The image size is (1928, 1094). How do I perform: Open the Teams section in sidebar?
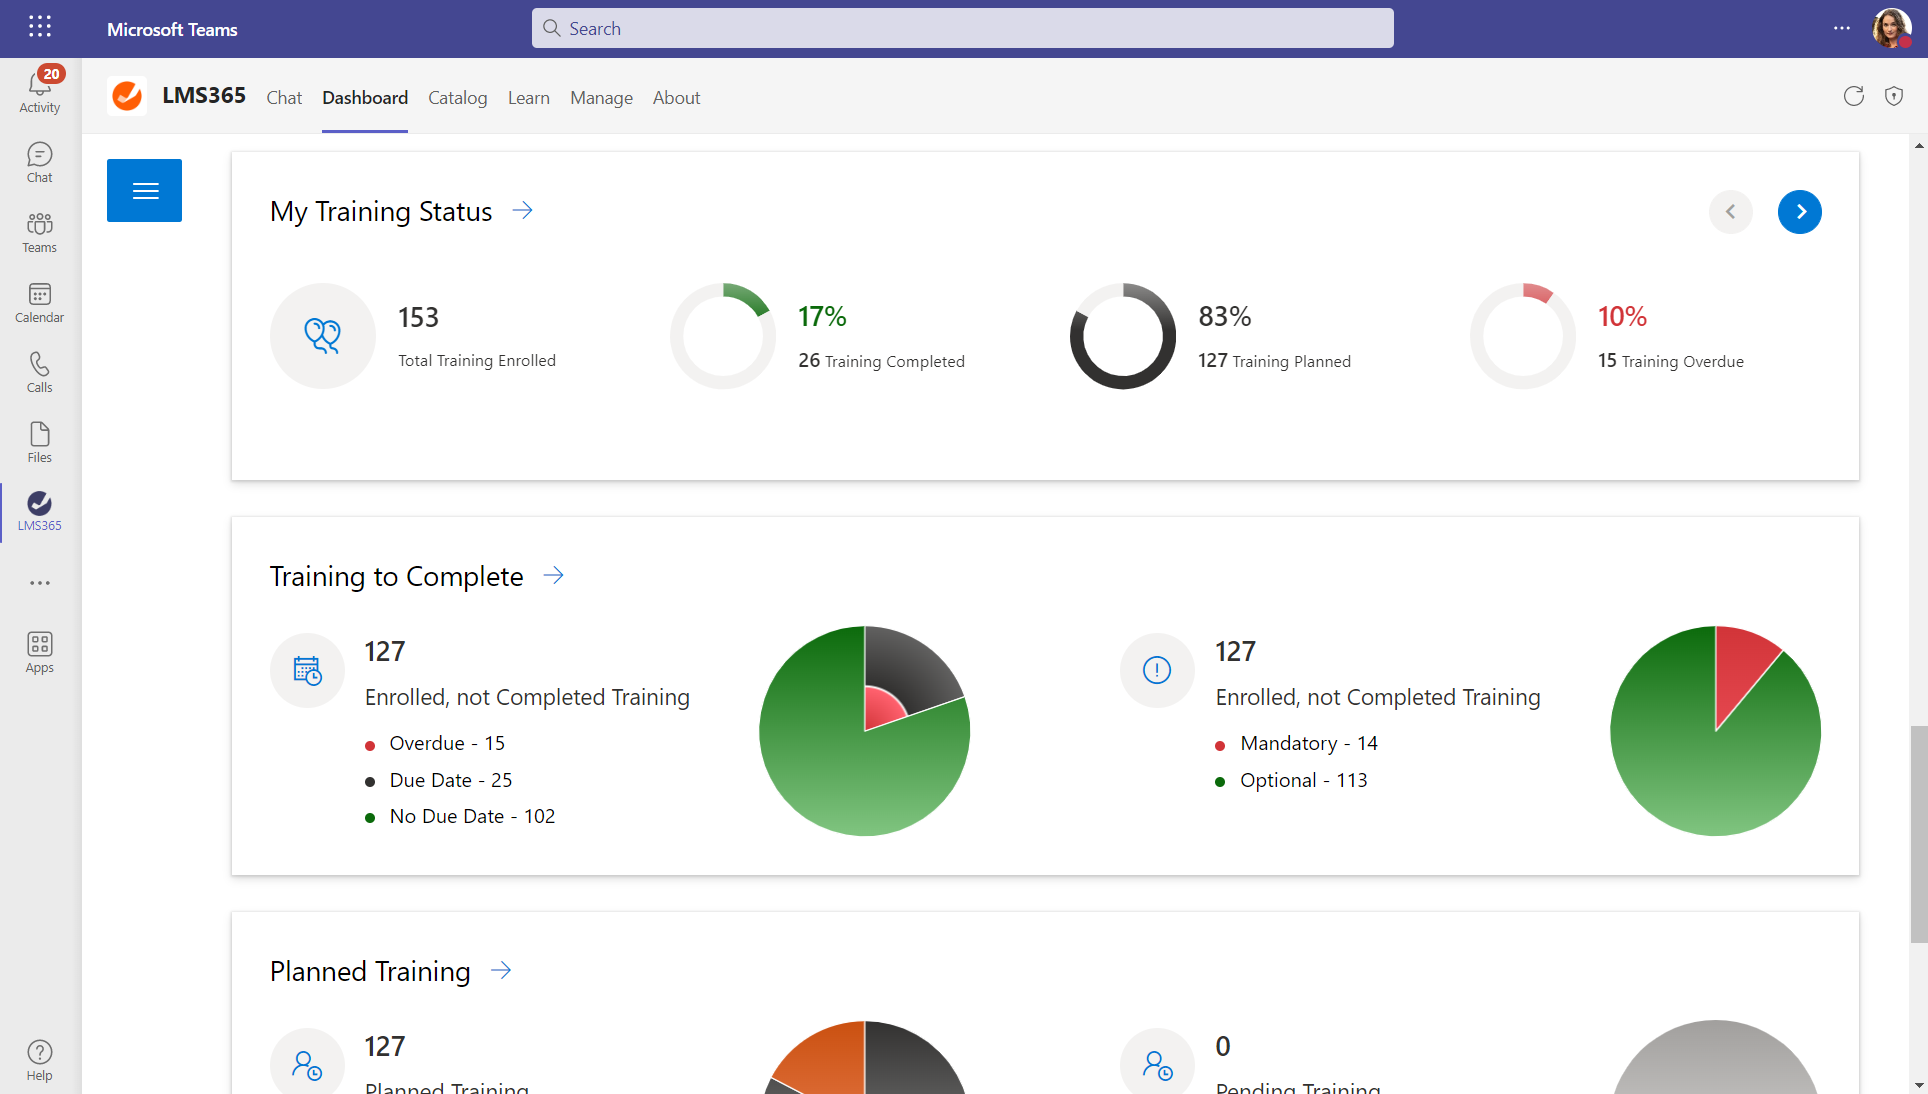(x=40, y=232)
